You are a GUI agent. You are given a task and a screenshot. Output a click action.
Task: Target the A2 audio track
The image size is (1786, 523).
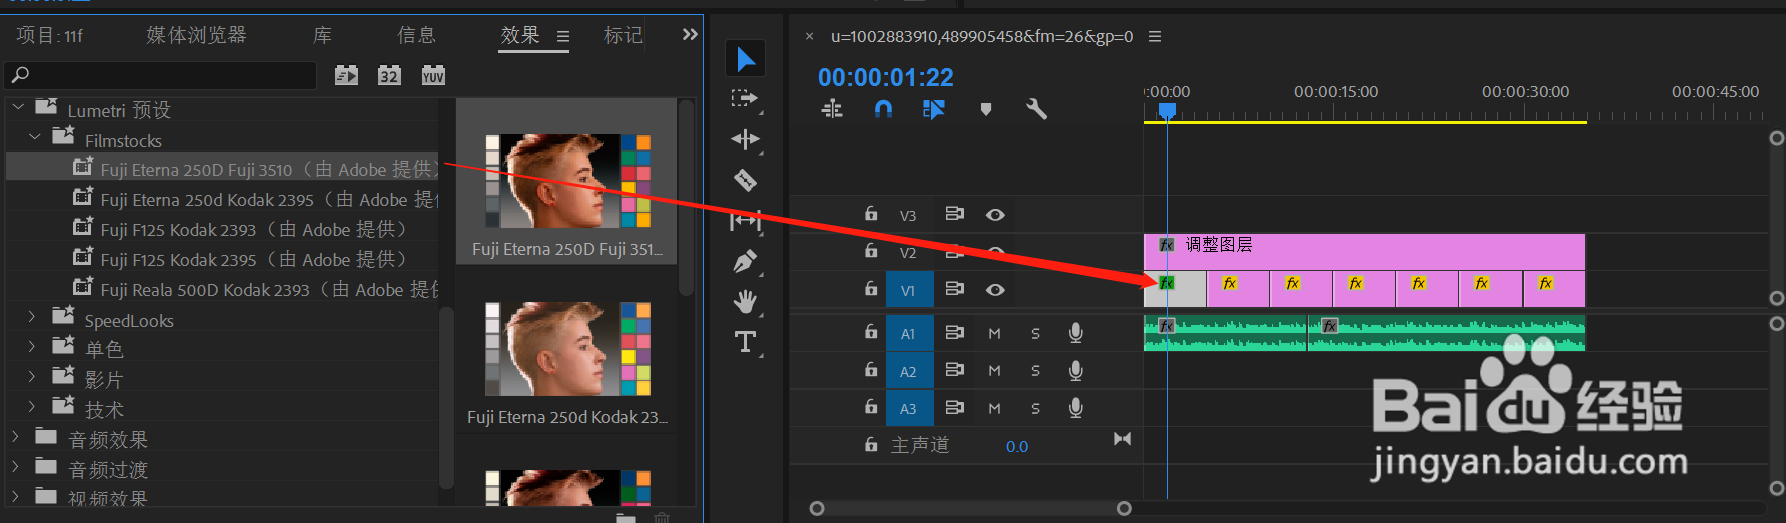(909, 371)
